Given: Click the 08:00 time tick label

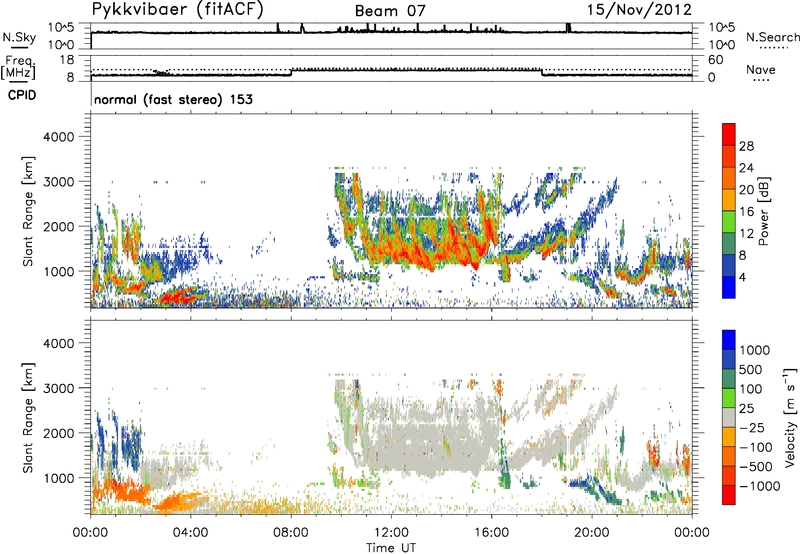Looking at the screenshot, I should click(291, 533).
